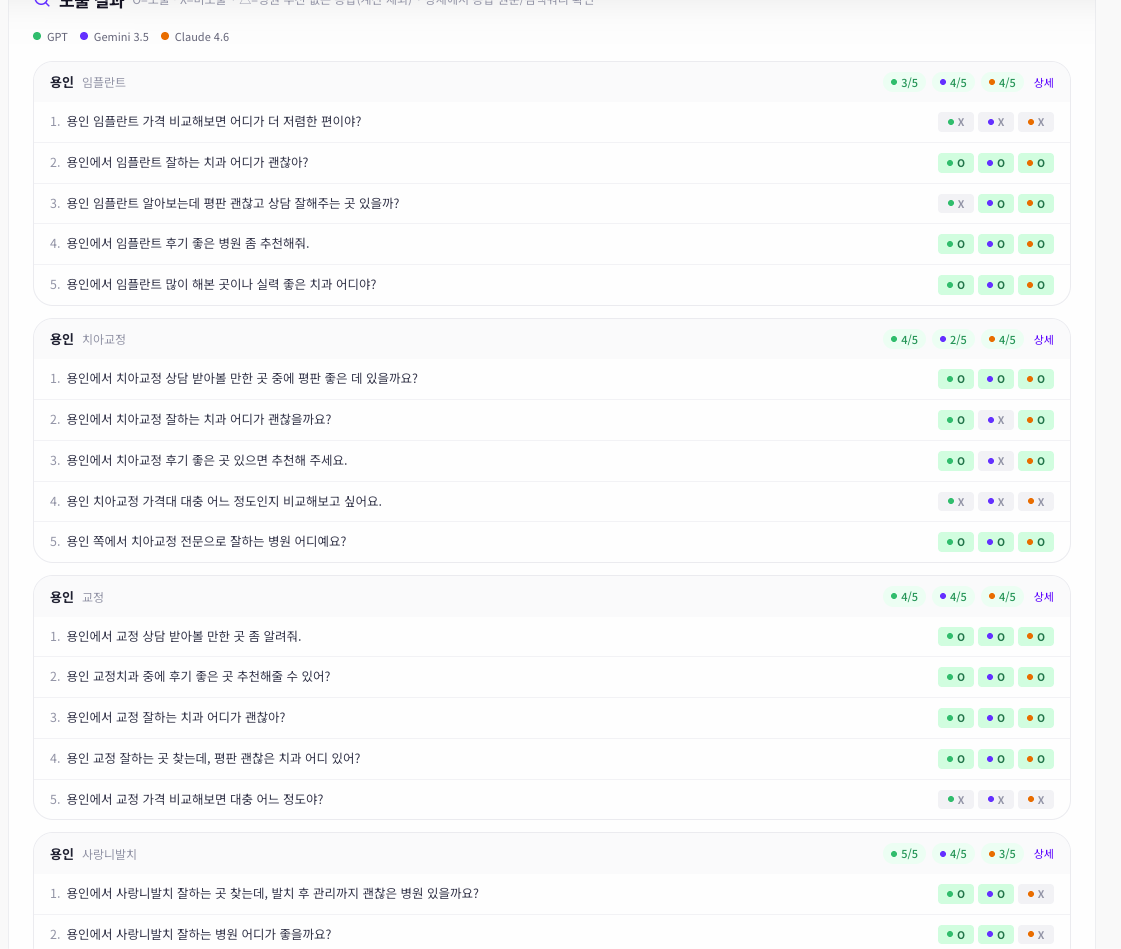This screenshot has width=1121, height=949.
Task: Click GPT X badge on '교정 가격 비교해보면' row
Action: click(955, 800)
